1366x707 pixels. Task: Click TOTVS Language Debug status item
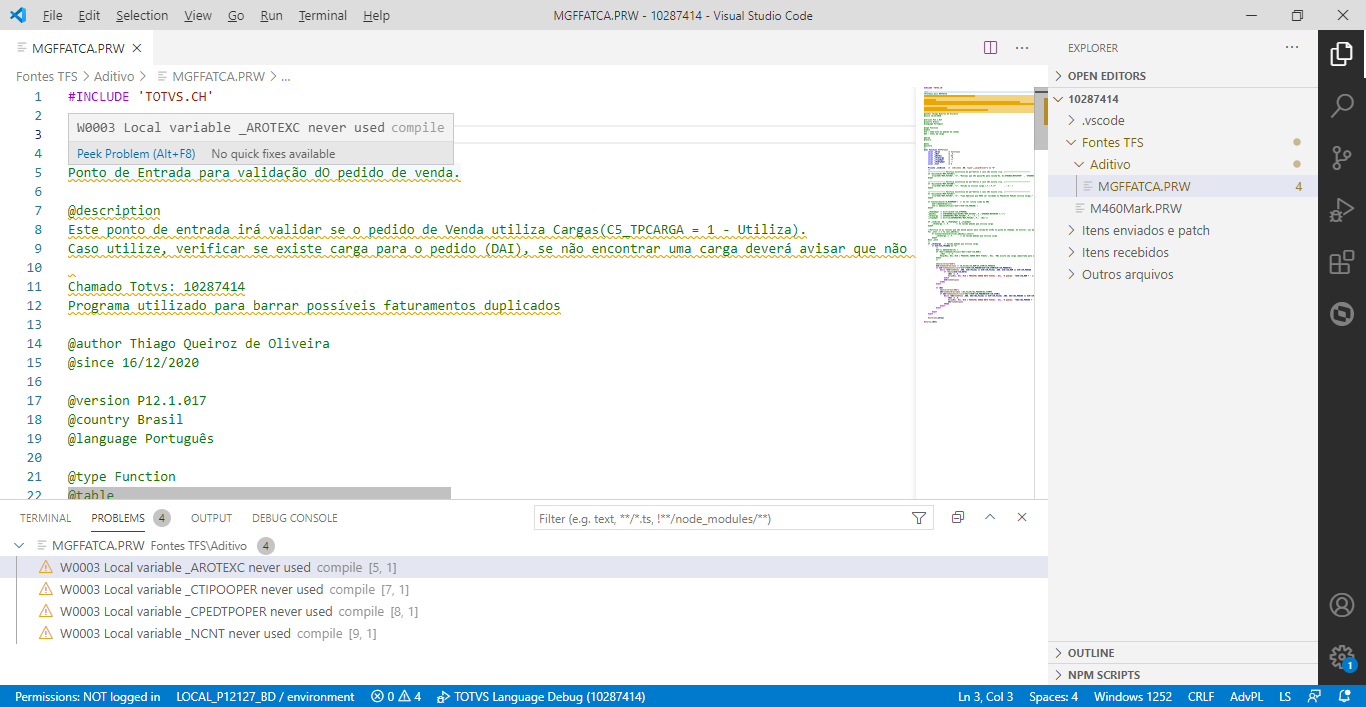tap(541, 697)
